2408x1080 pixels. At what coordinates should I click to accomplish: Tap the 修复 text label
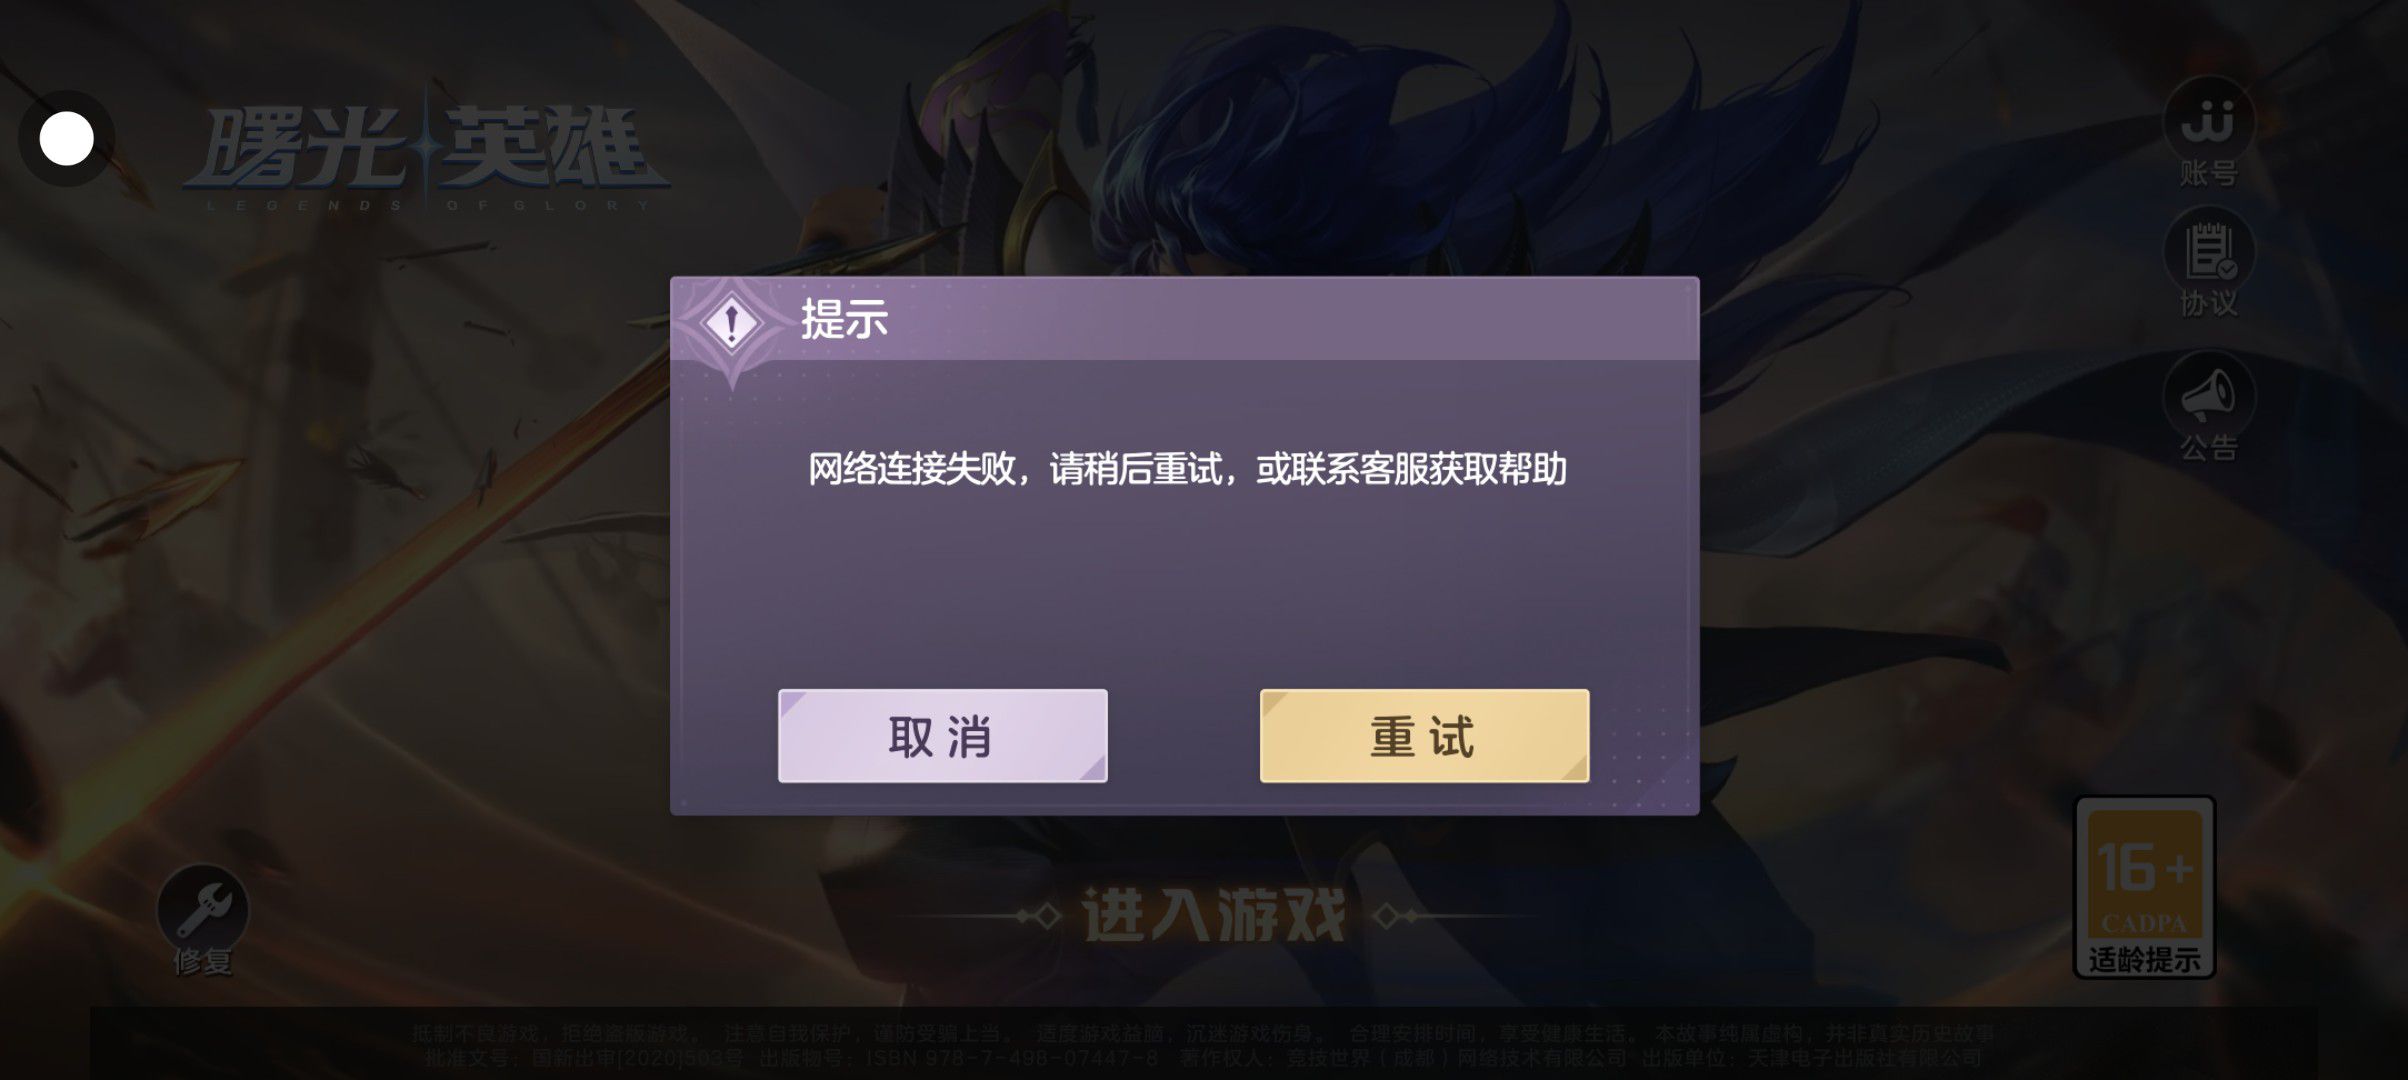point(203,962)
